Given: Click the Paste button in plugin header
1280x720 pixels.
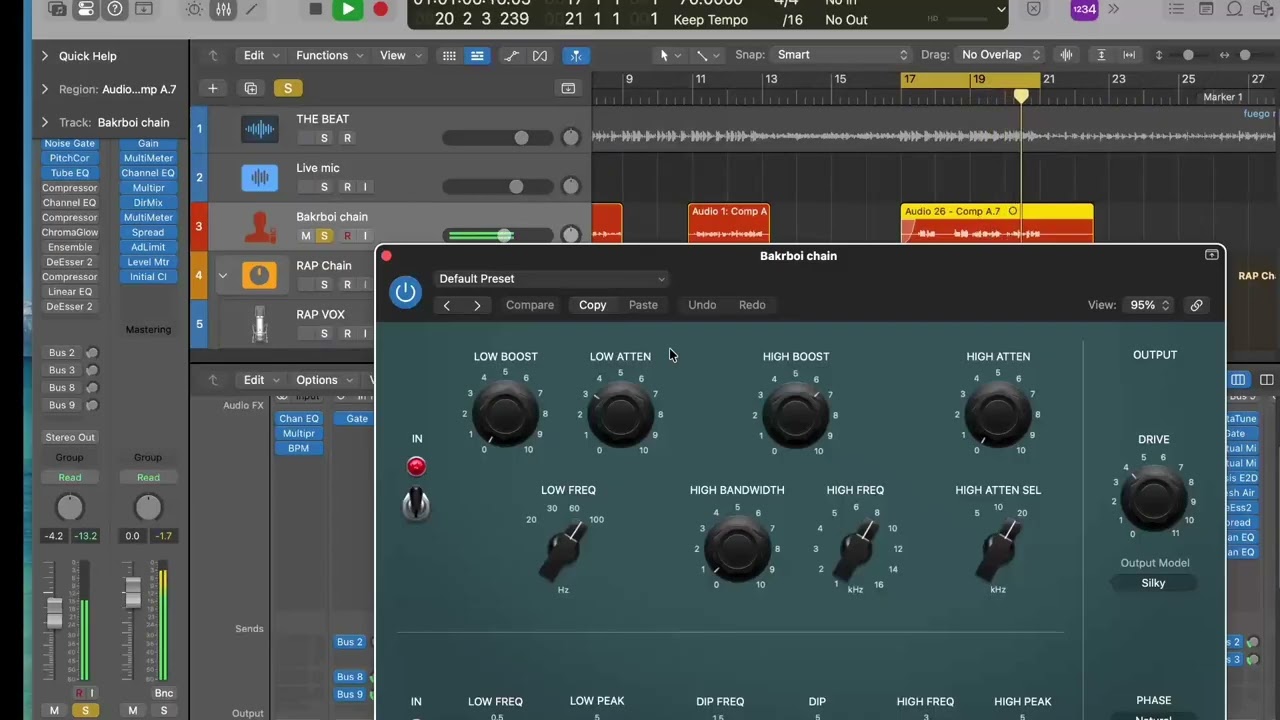Looking at the screenshot, I should [x=643, y=305].
